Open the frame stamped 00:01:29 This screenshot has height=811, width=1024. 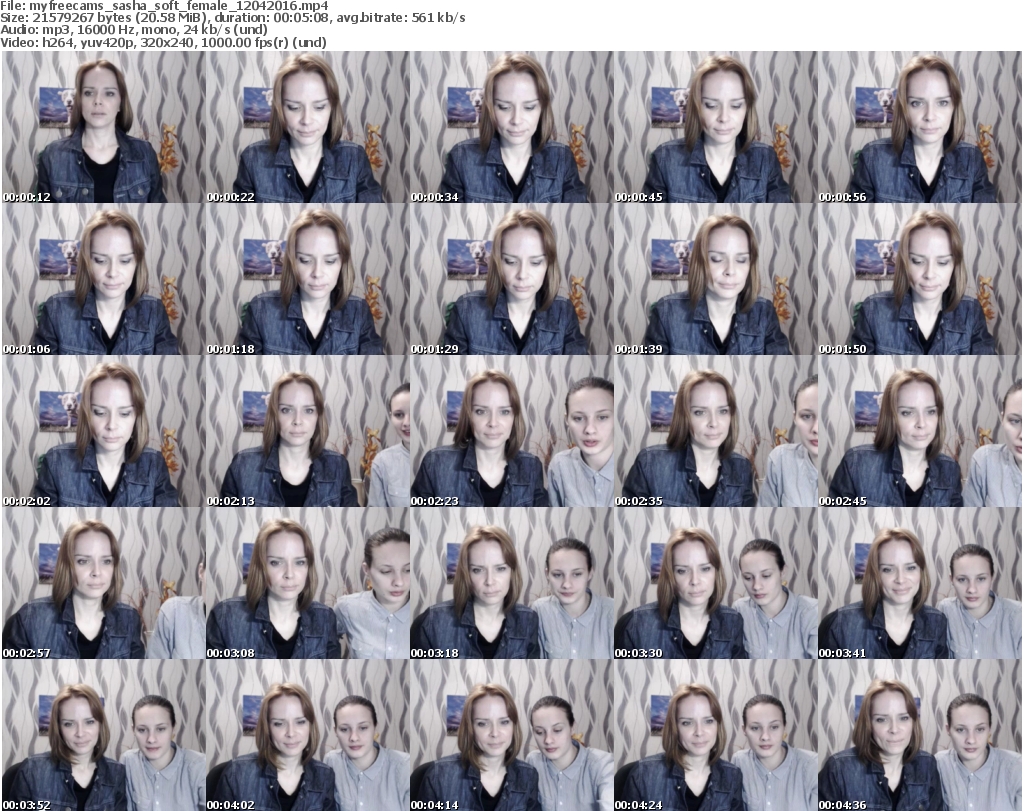511,279
